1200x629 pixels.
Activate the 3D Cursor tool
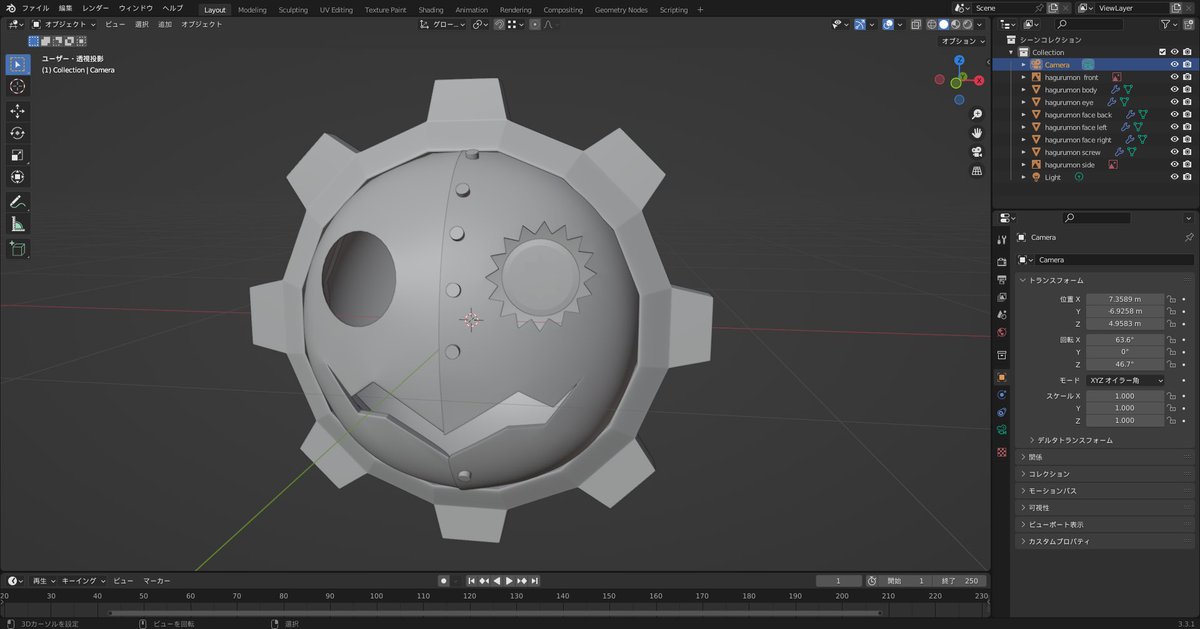pyautogui.click(x=18, y=87)
